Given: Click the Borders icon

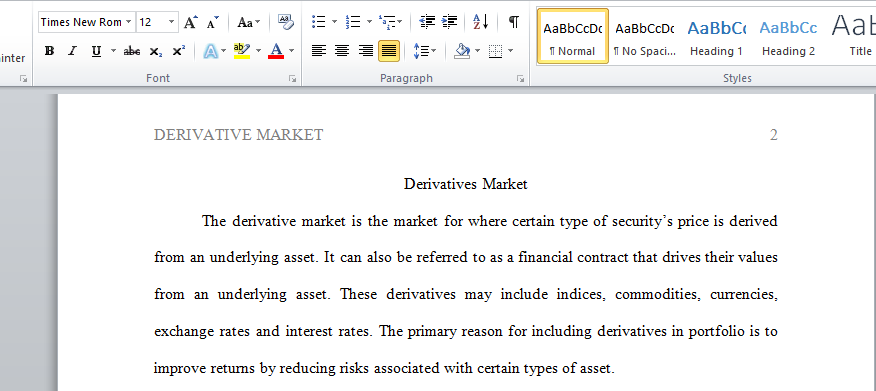Looking at the screenshot, I should [x=496, y=51].
